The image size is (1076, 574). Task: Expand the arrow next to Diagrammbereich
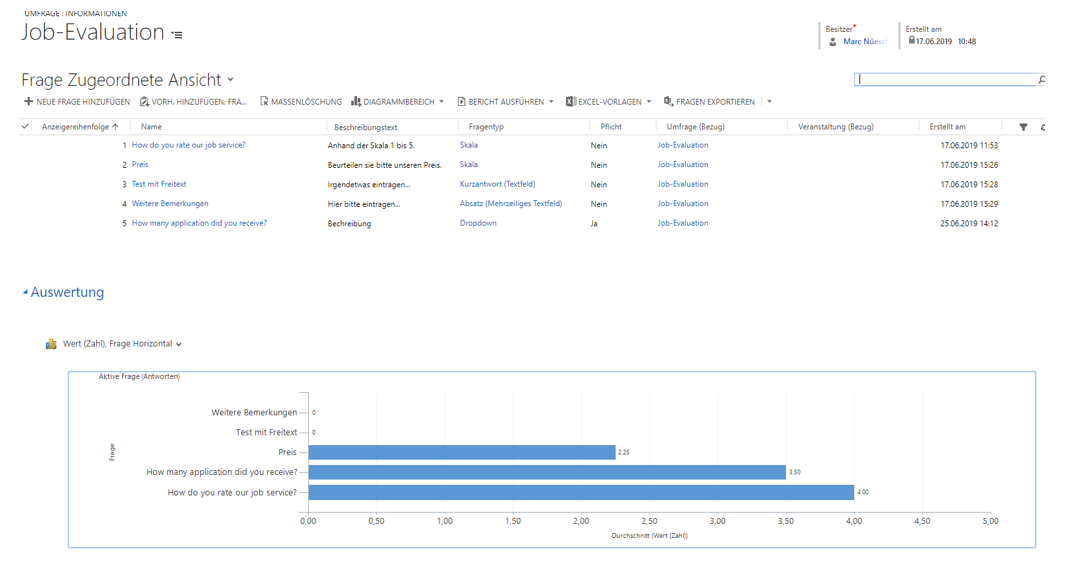pos(441,102)
